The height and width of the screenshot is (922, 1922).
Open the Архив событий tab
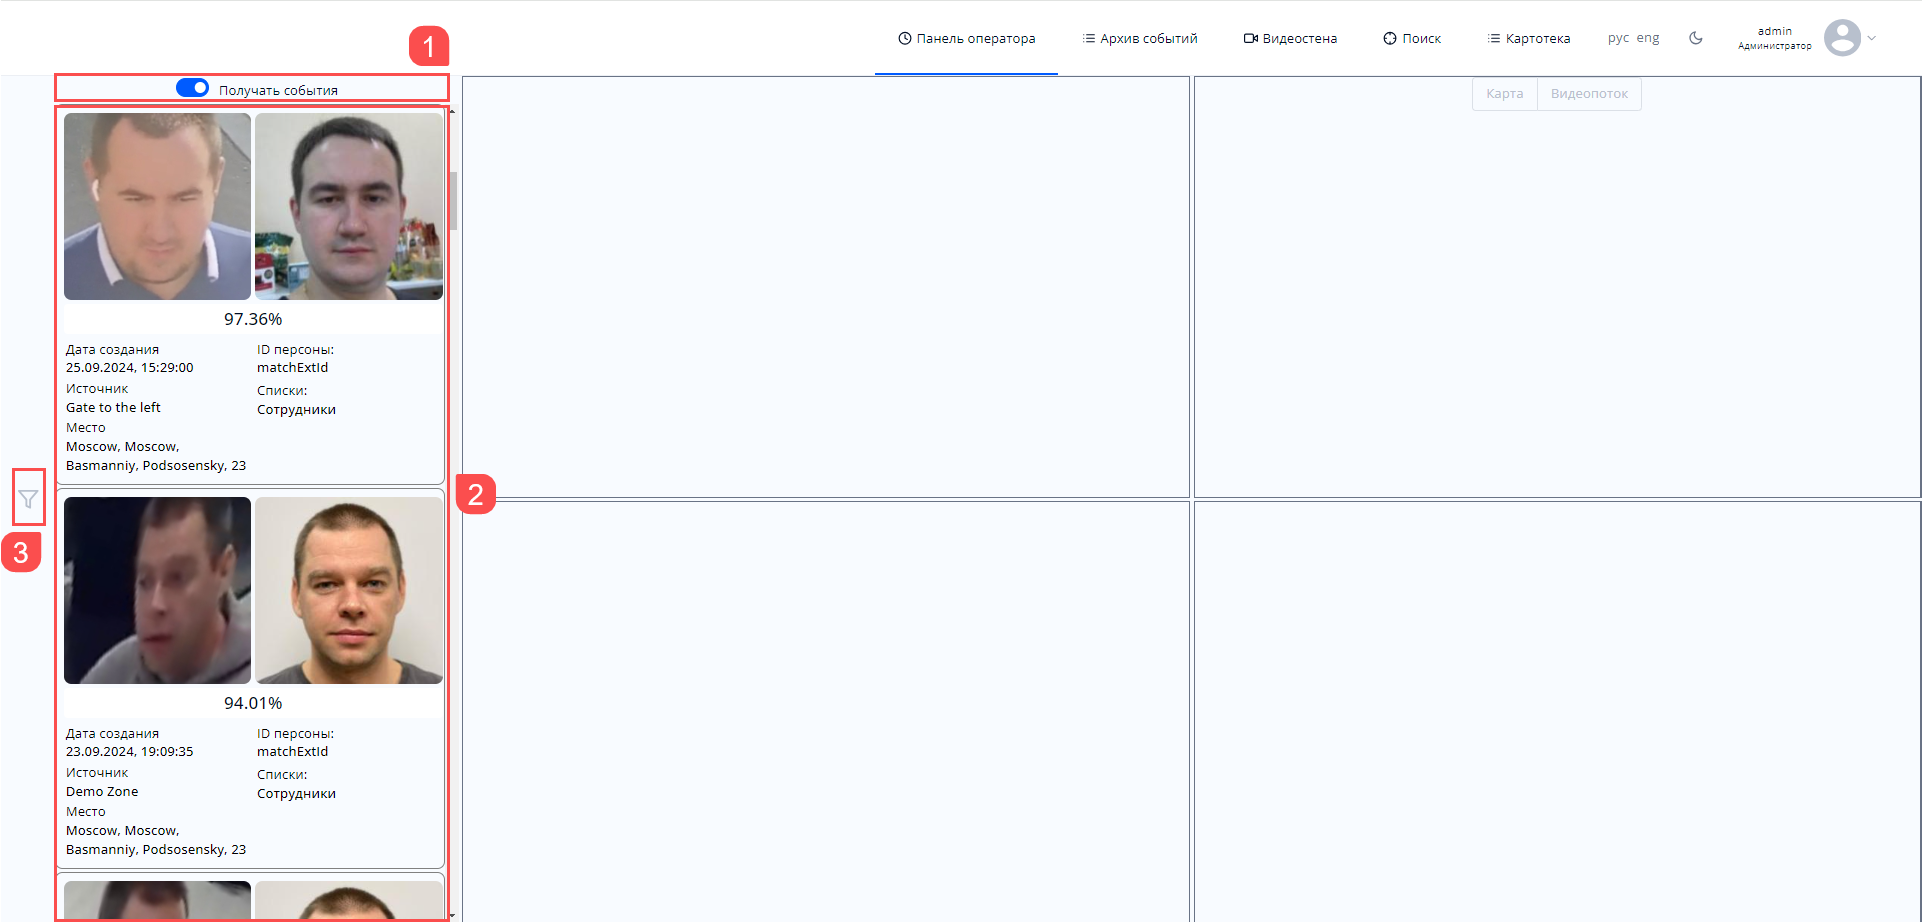click(x=1139, y=38)
